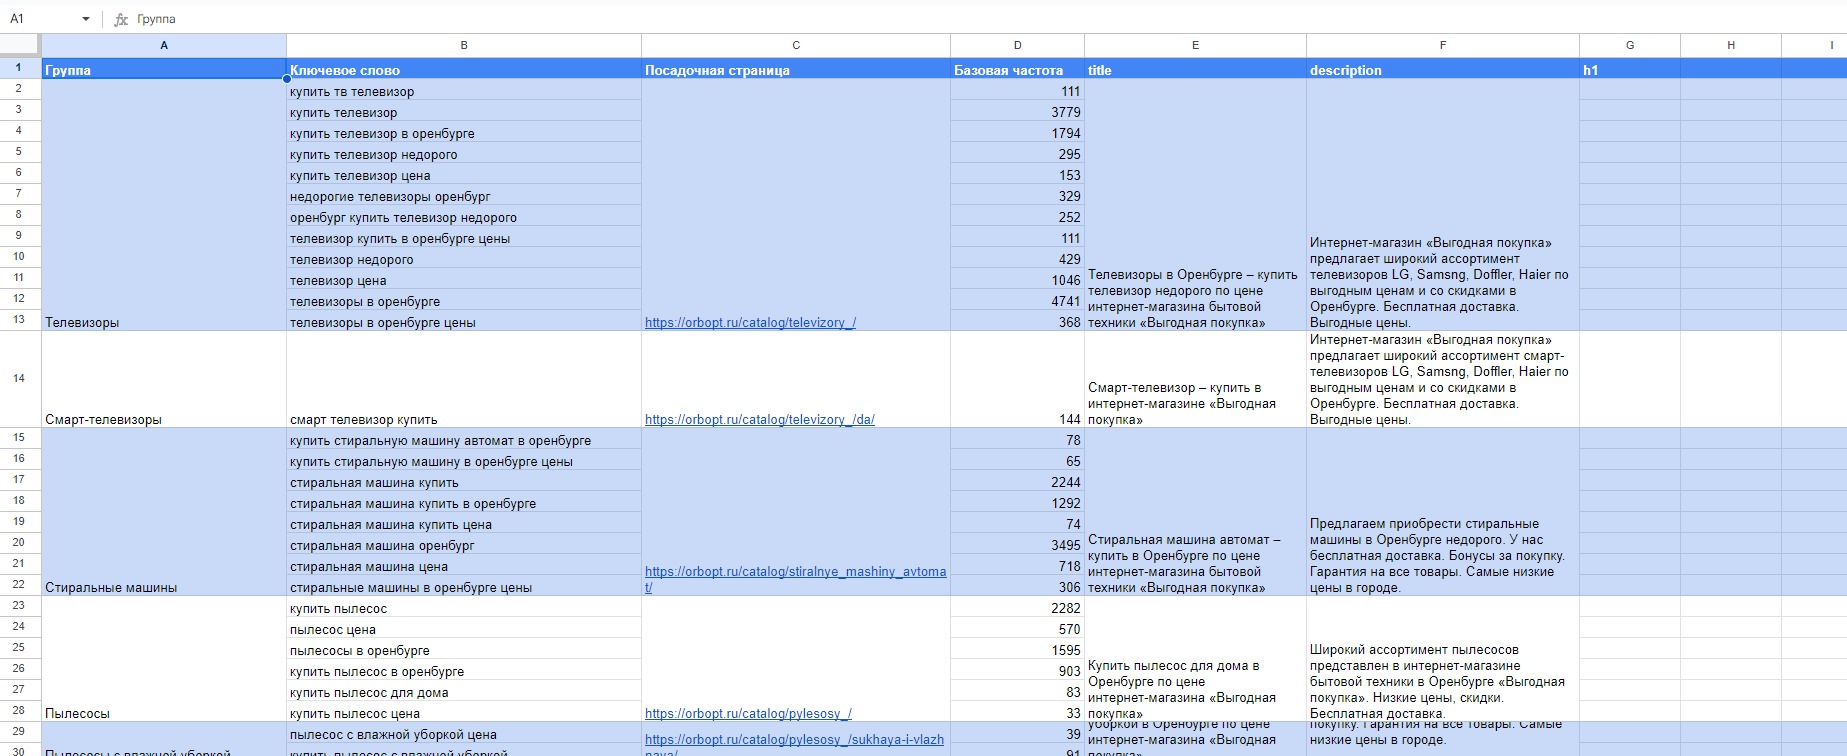This screenshot has height=756, width=1847.
Task: Select title cell Купить пылесос для дома
Action: 1195,660
